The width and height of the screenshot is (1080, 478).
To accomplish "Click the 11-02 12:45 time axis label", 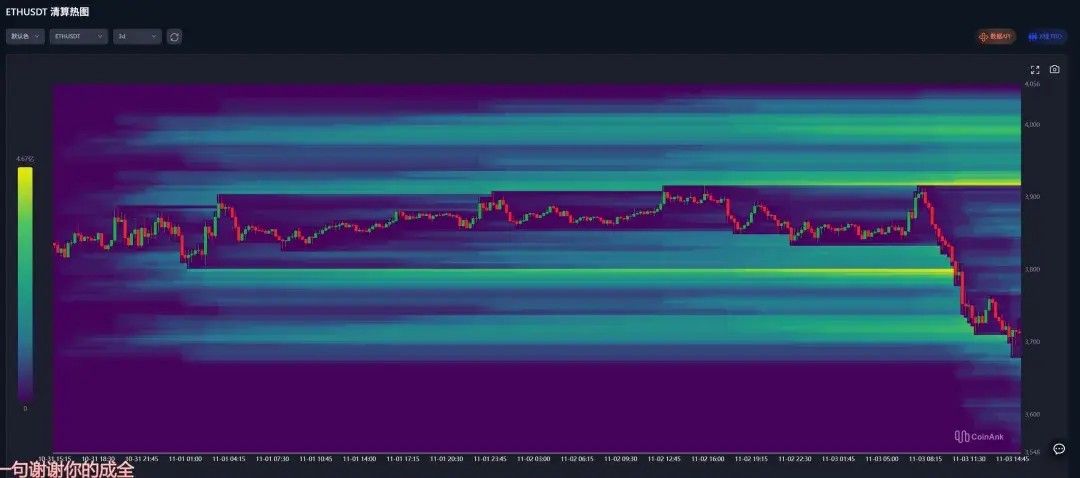I will pyautogui.click(x=664, y=459).
